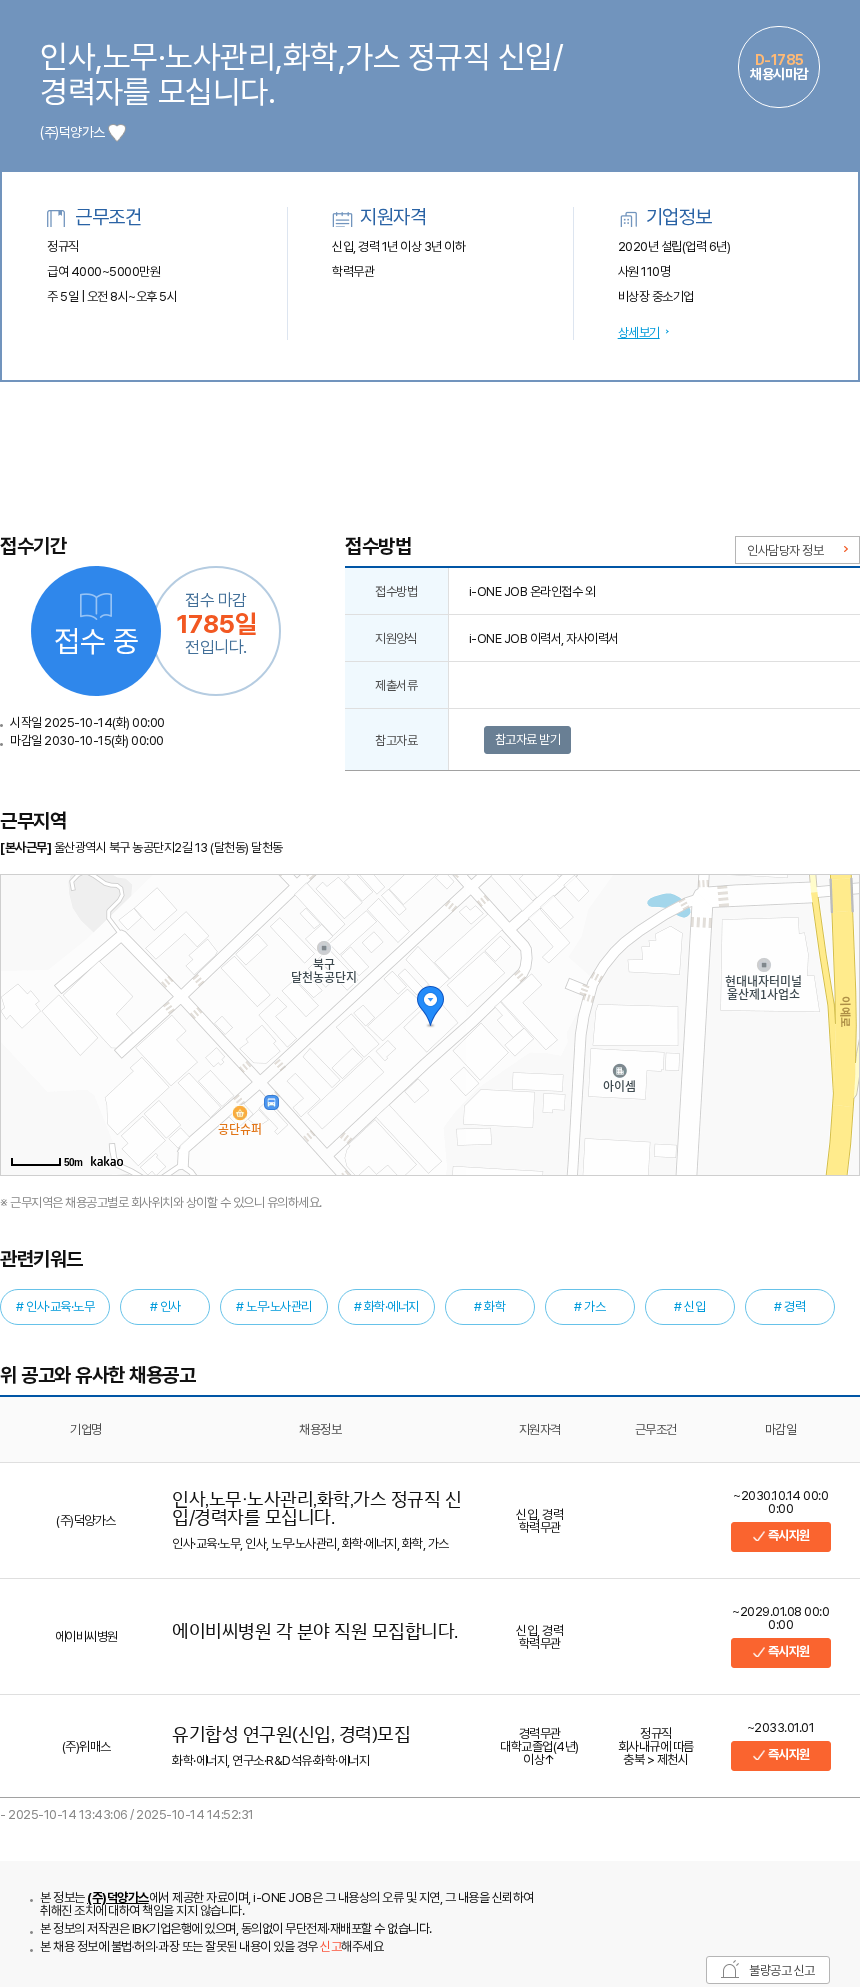This screenshot has height=1988, width=860.
Task: Click 즉시지원 for (주)덕양가스 posting
Action: pyautogui.click(x=781, y=1536)
